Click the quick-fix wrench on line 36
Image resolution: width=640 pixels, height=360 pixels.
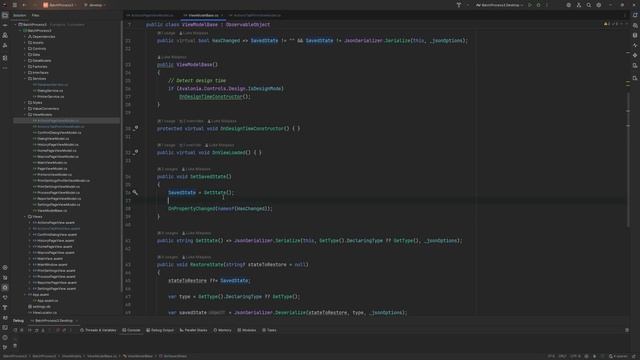(135, 192)
